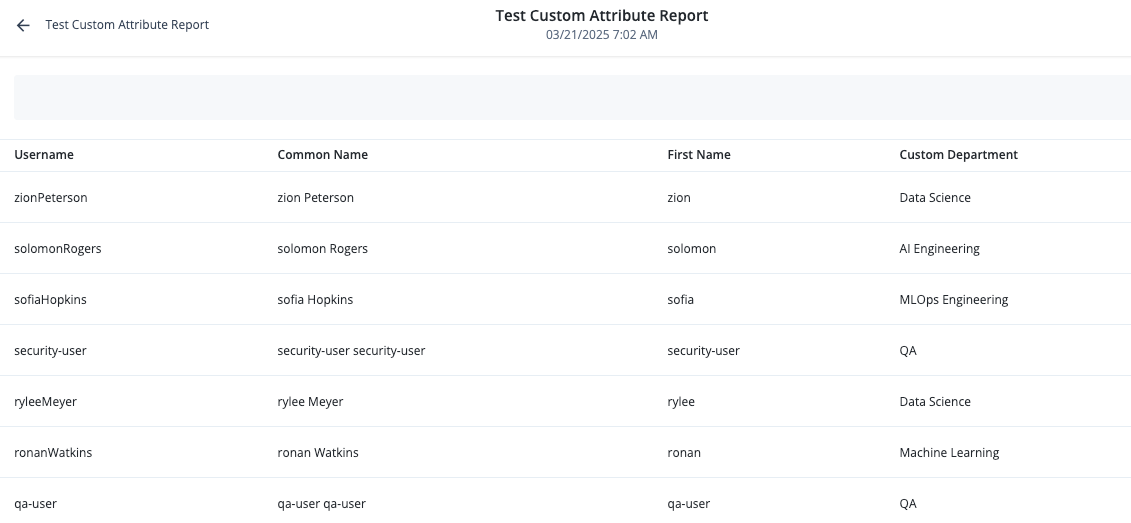Click the qa-user username cell
This screenshot has height=523, width=1131.
point(35,504)
